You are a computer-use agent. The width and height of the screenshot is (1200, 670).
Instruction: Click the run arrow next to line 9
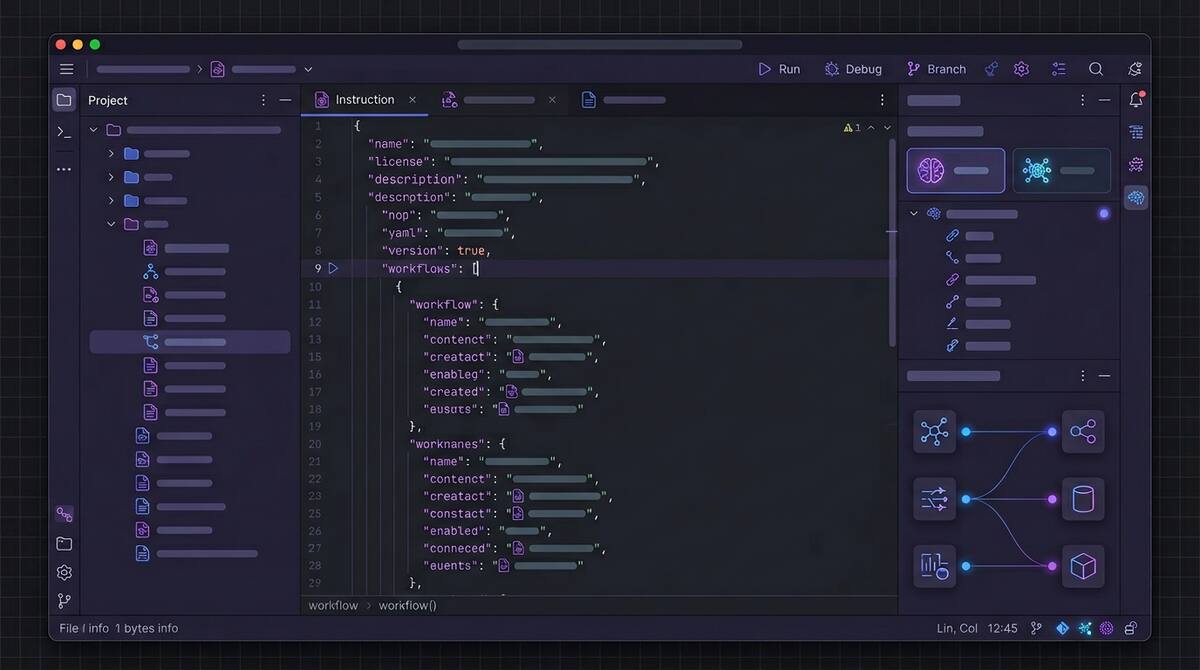tap(334, 268)
